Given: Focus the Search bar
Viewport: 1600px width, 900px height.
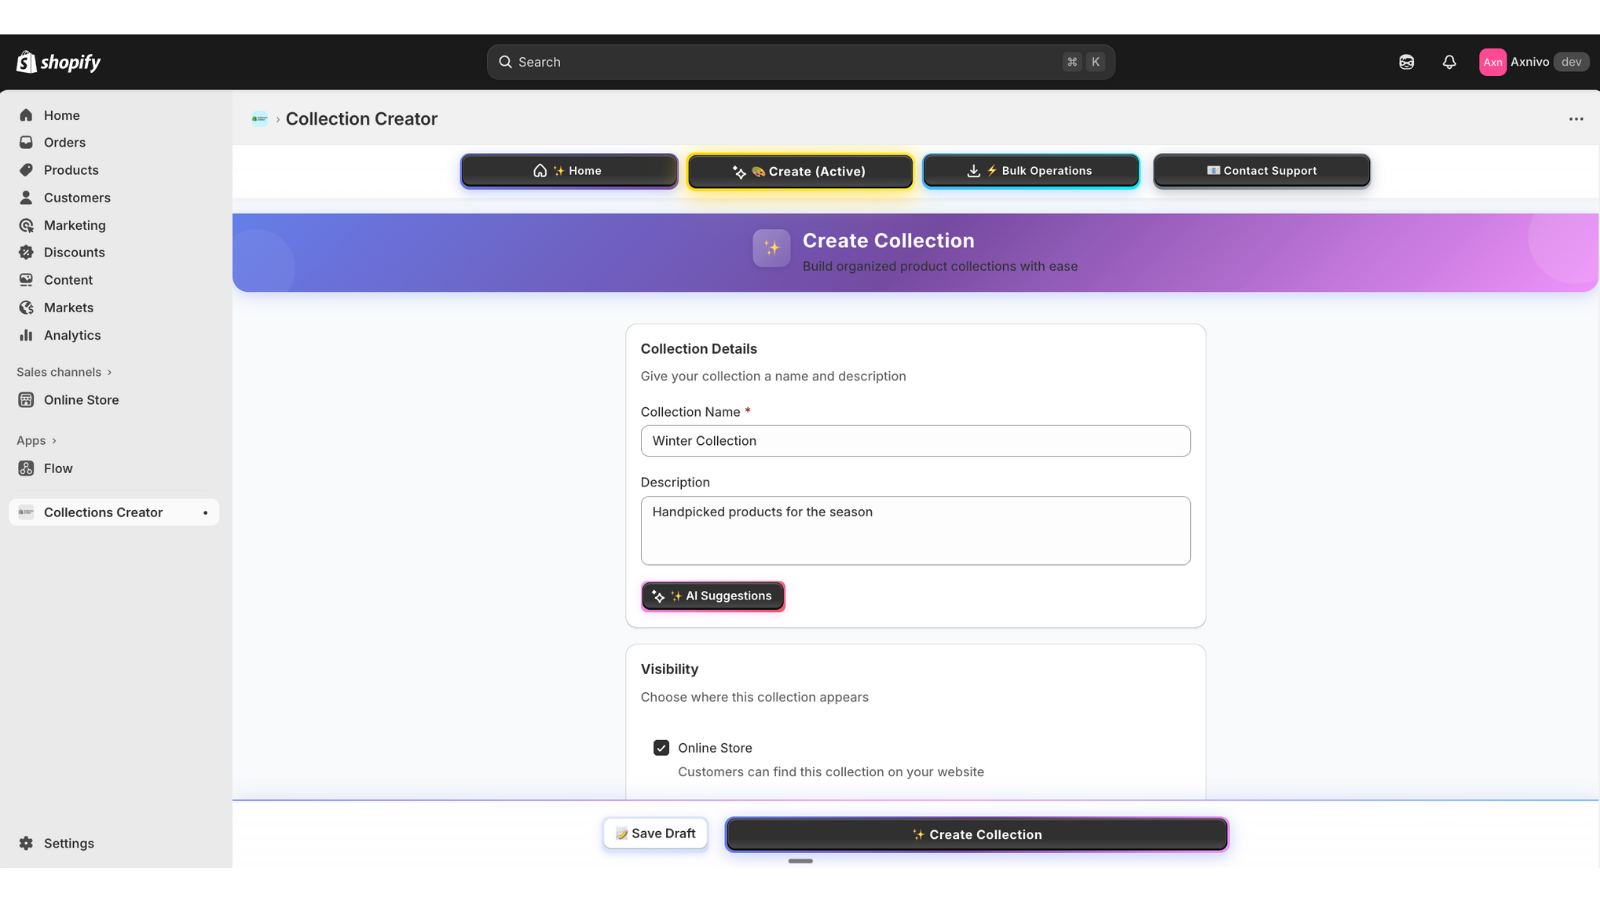Looking at the screenshot, I should click(x=800, y=62).
